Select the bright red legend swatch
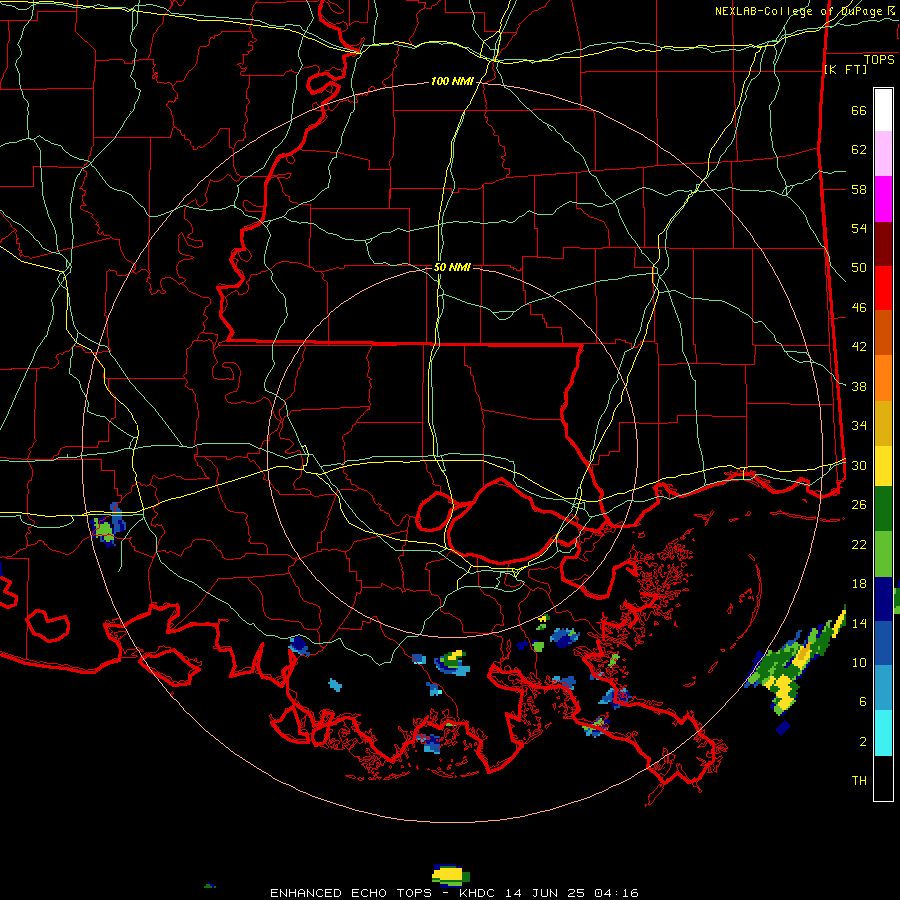The width and height of the screenshot is (900, 900). [883, 289]
